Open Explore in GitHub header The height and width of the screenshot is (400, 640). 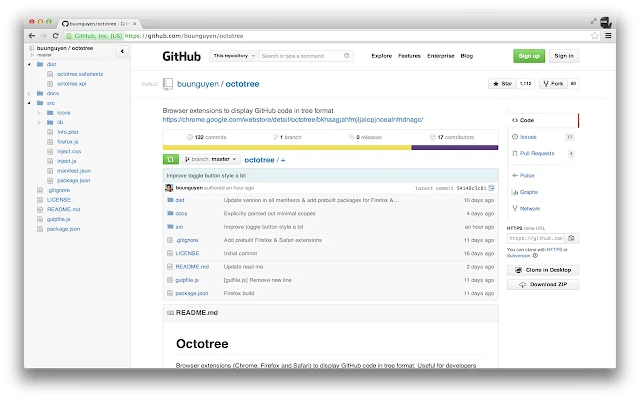click(x=382, y=56)
